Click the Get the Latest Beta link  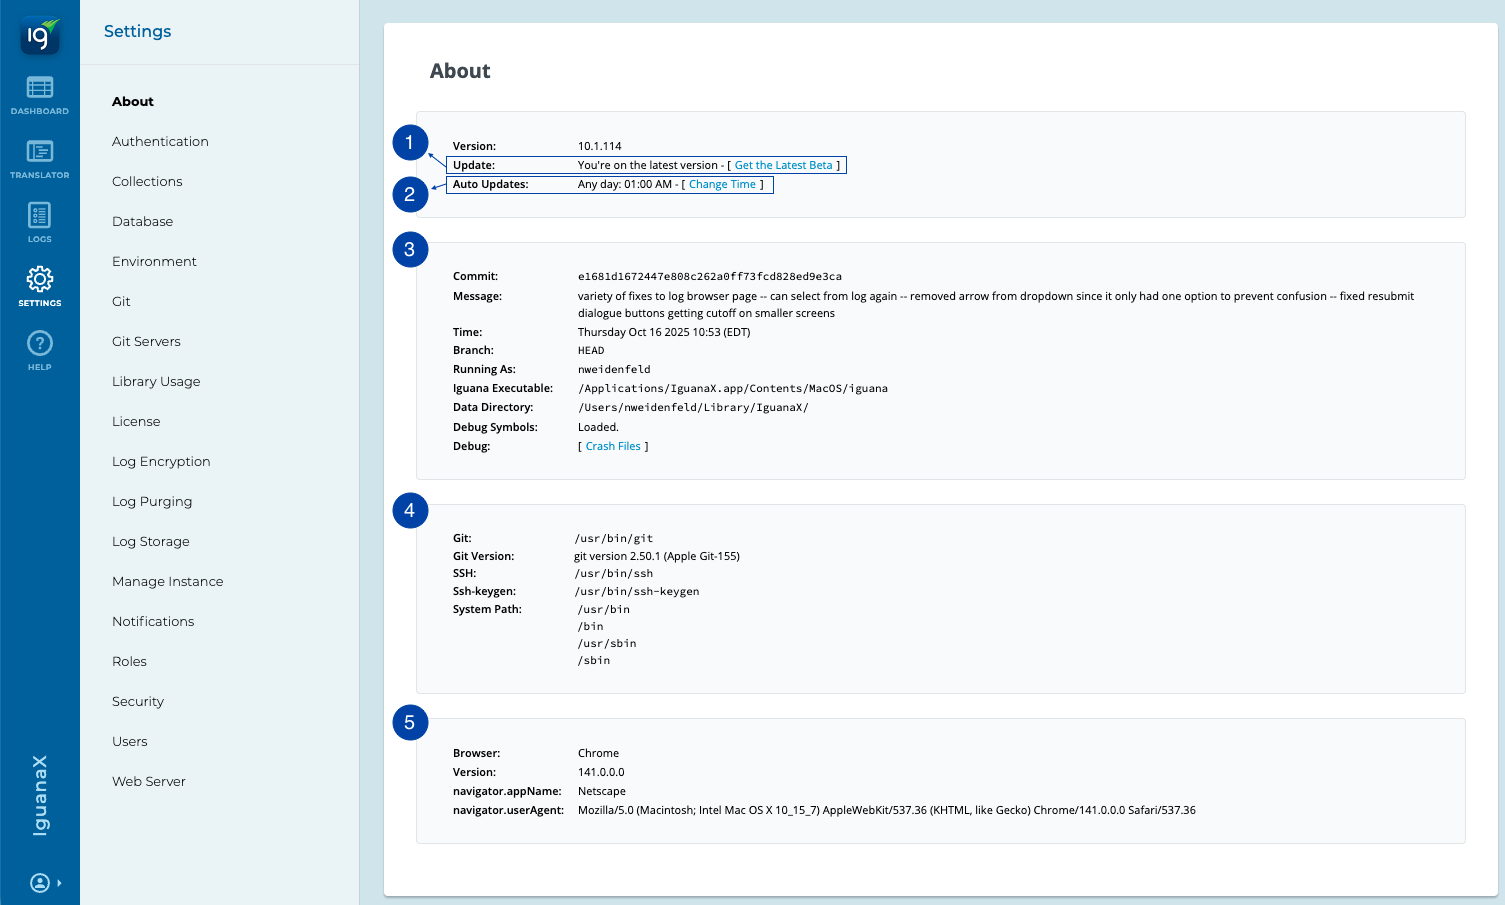pos(783,165)
